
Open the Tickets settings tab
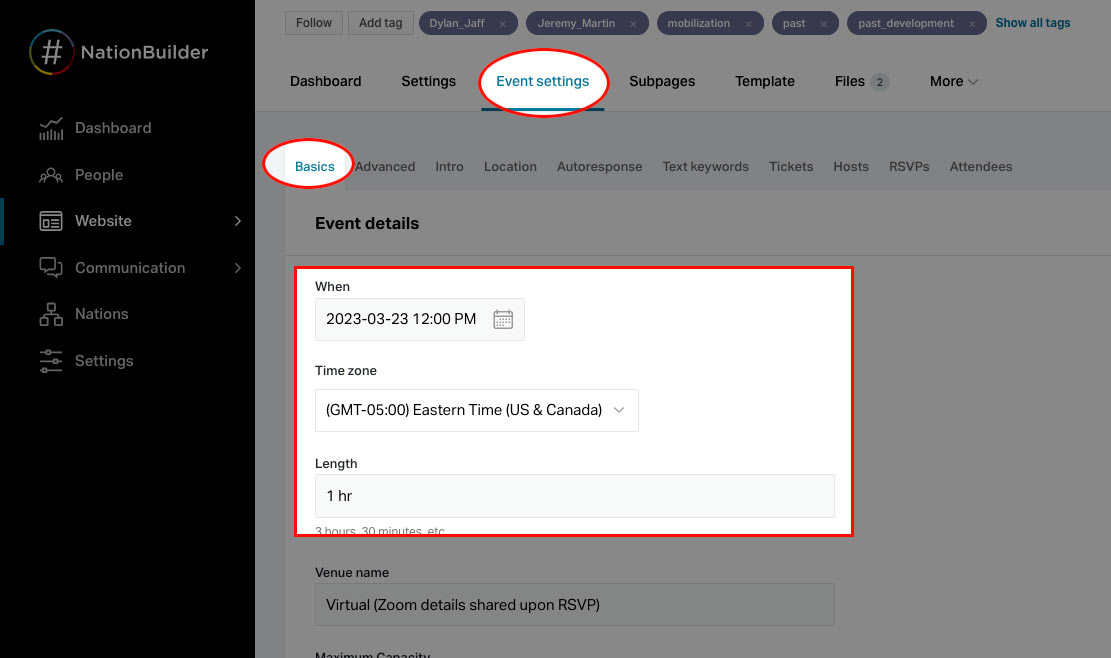(x=791, y=166)
